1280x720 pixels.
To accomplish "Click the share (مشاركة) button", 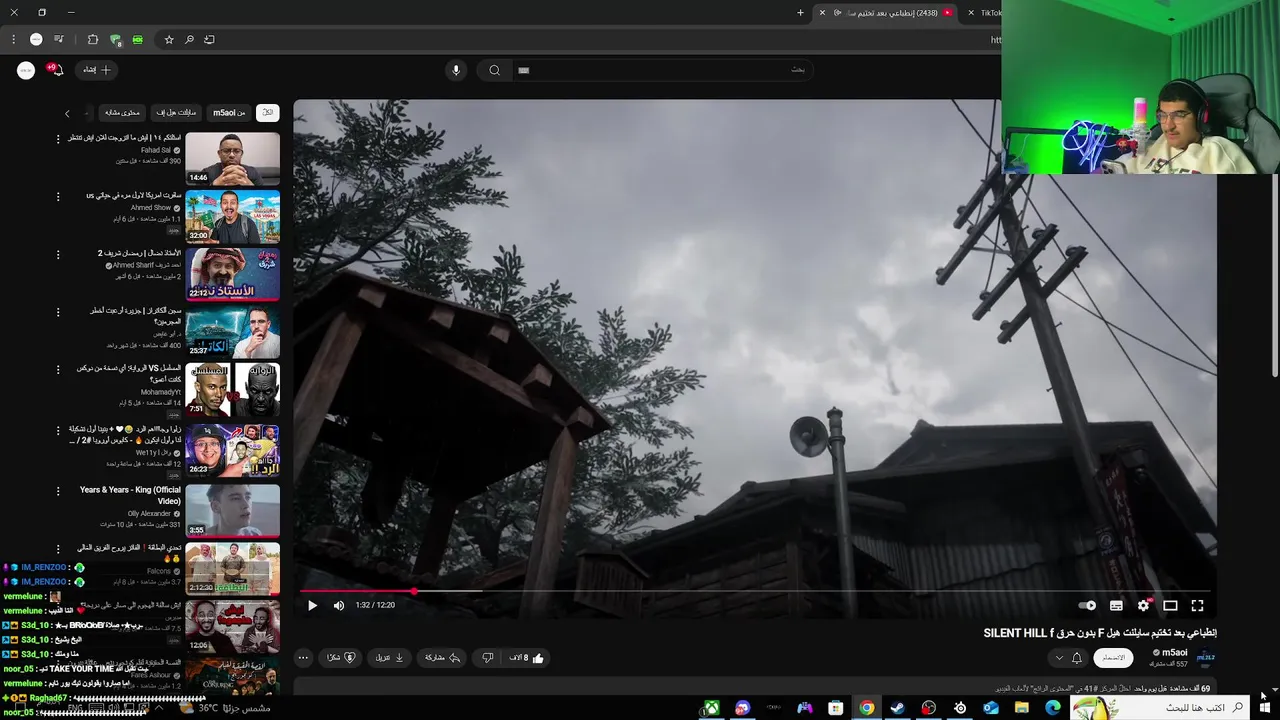I will (442, 658).
